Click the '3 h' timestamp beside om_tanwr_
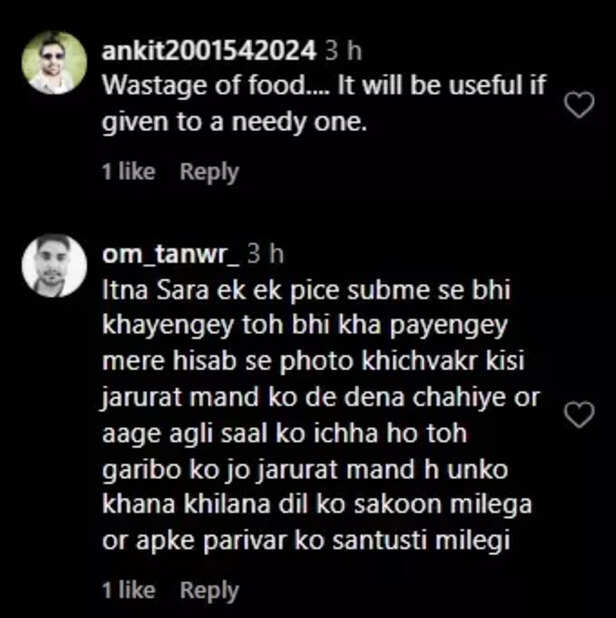The image size is (616, 618). point(265,255)
